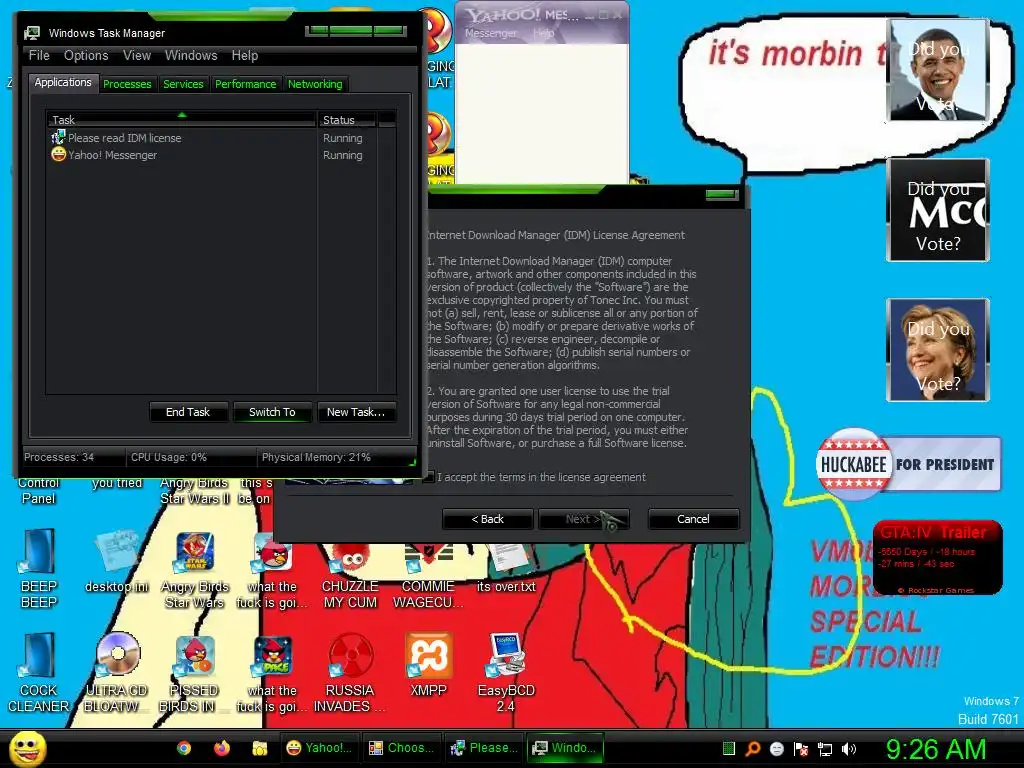Open the Windows menu in Task Manager

(x=191, y=56)
